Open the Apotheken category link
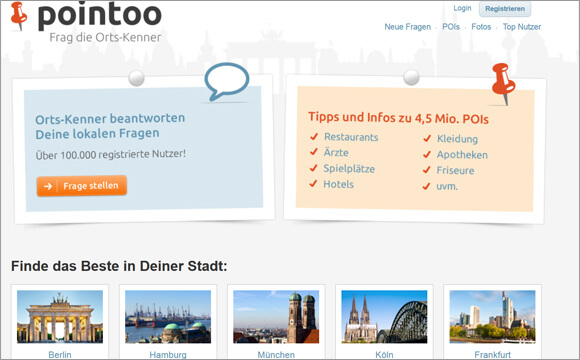This screenshot has width=580, height=360. tap(462, 155)
